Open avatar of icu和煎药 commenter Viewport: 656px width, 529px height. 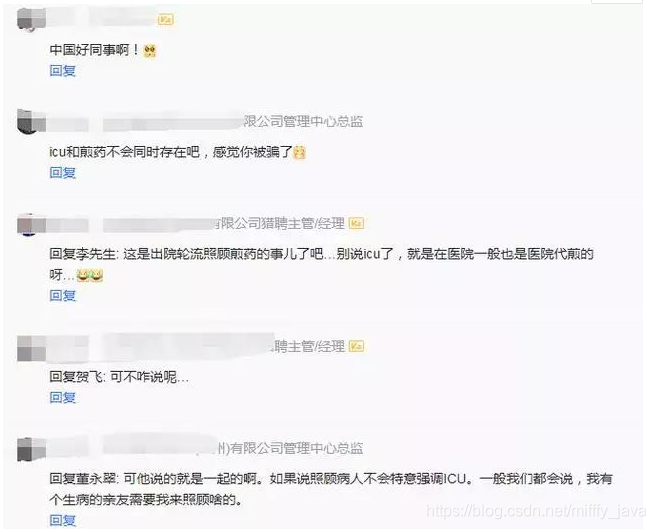tap(31, 122)
